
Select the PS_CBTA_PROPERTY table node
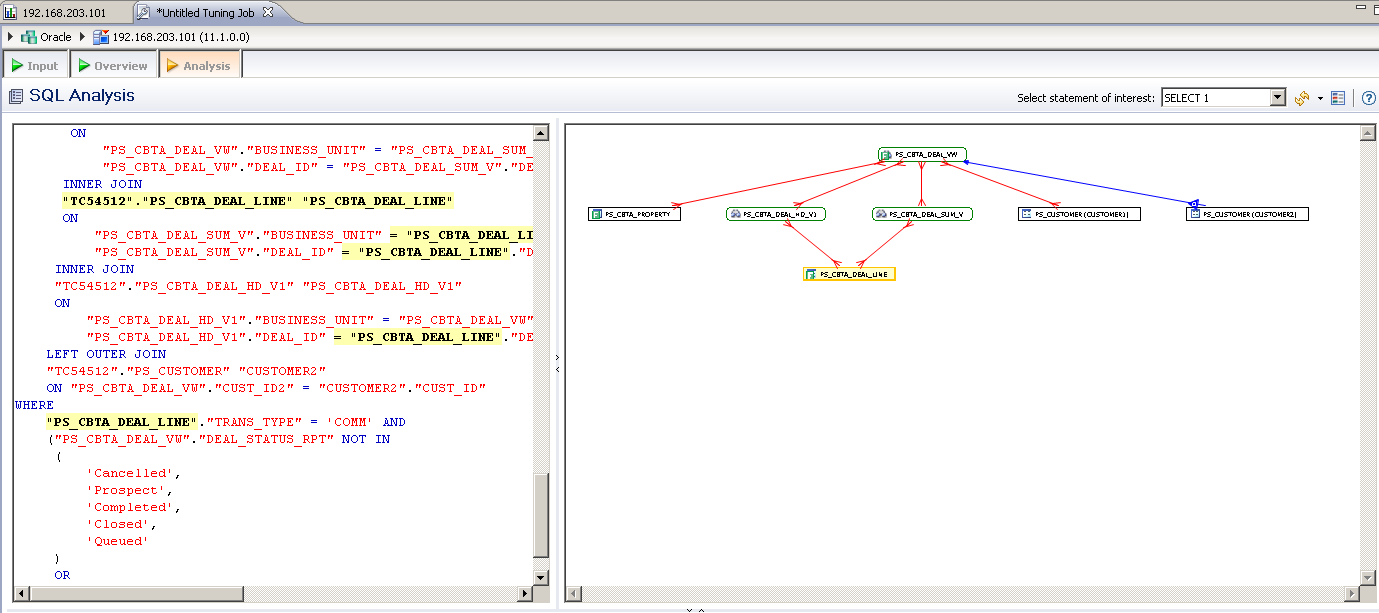pos(634,214)
